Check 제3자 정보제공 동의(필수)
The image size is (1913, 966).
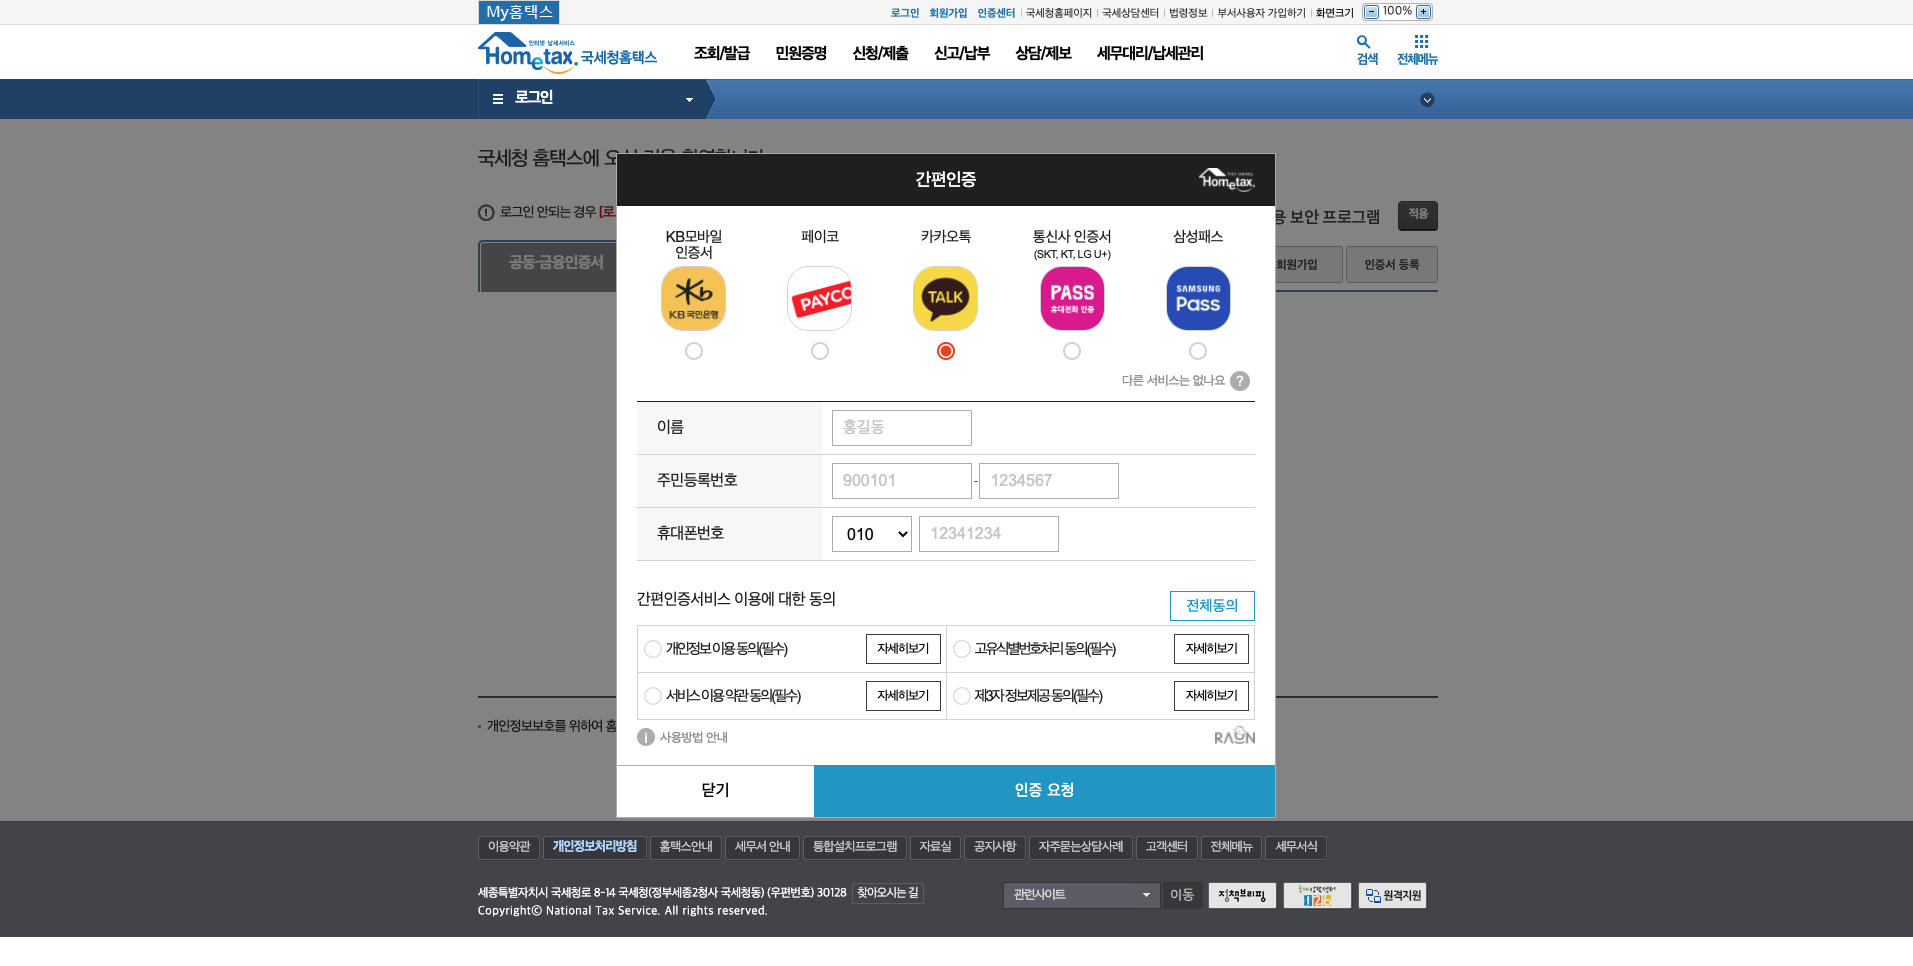coord(962,696)
